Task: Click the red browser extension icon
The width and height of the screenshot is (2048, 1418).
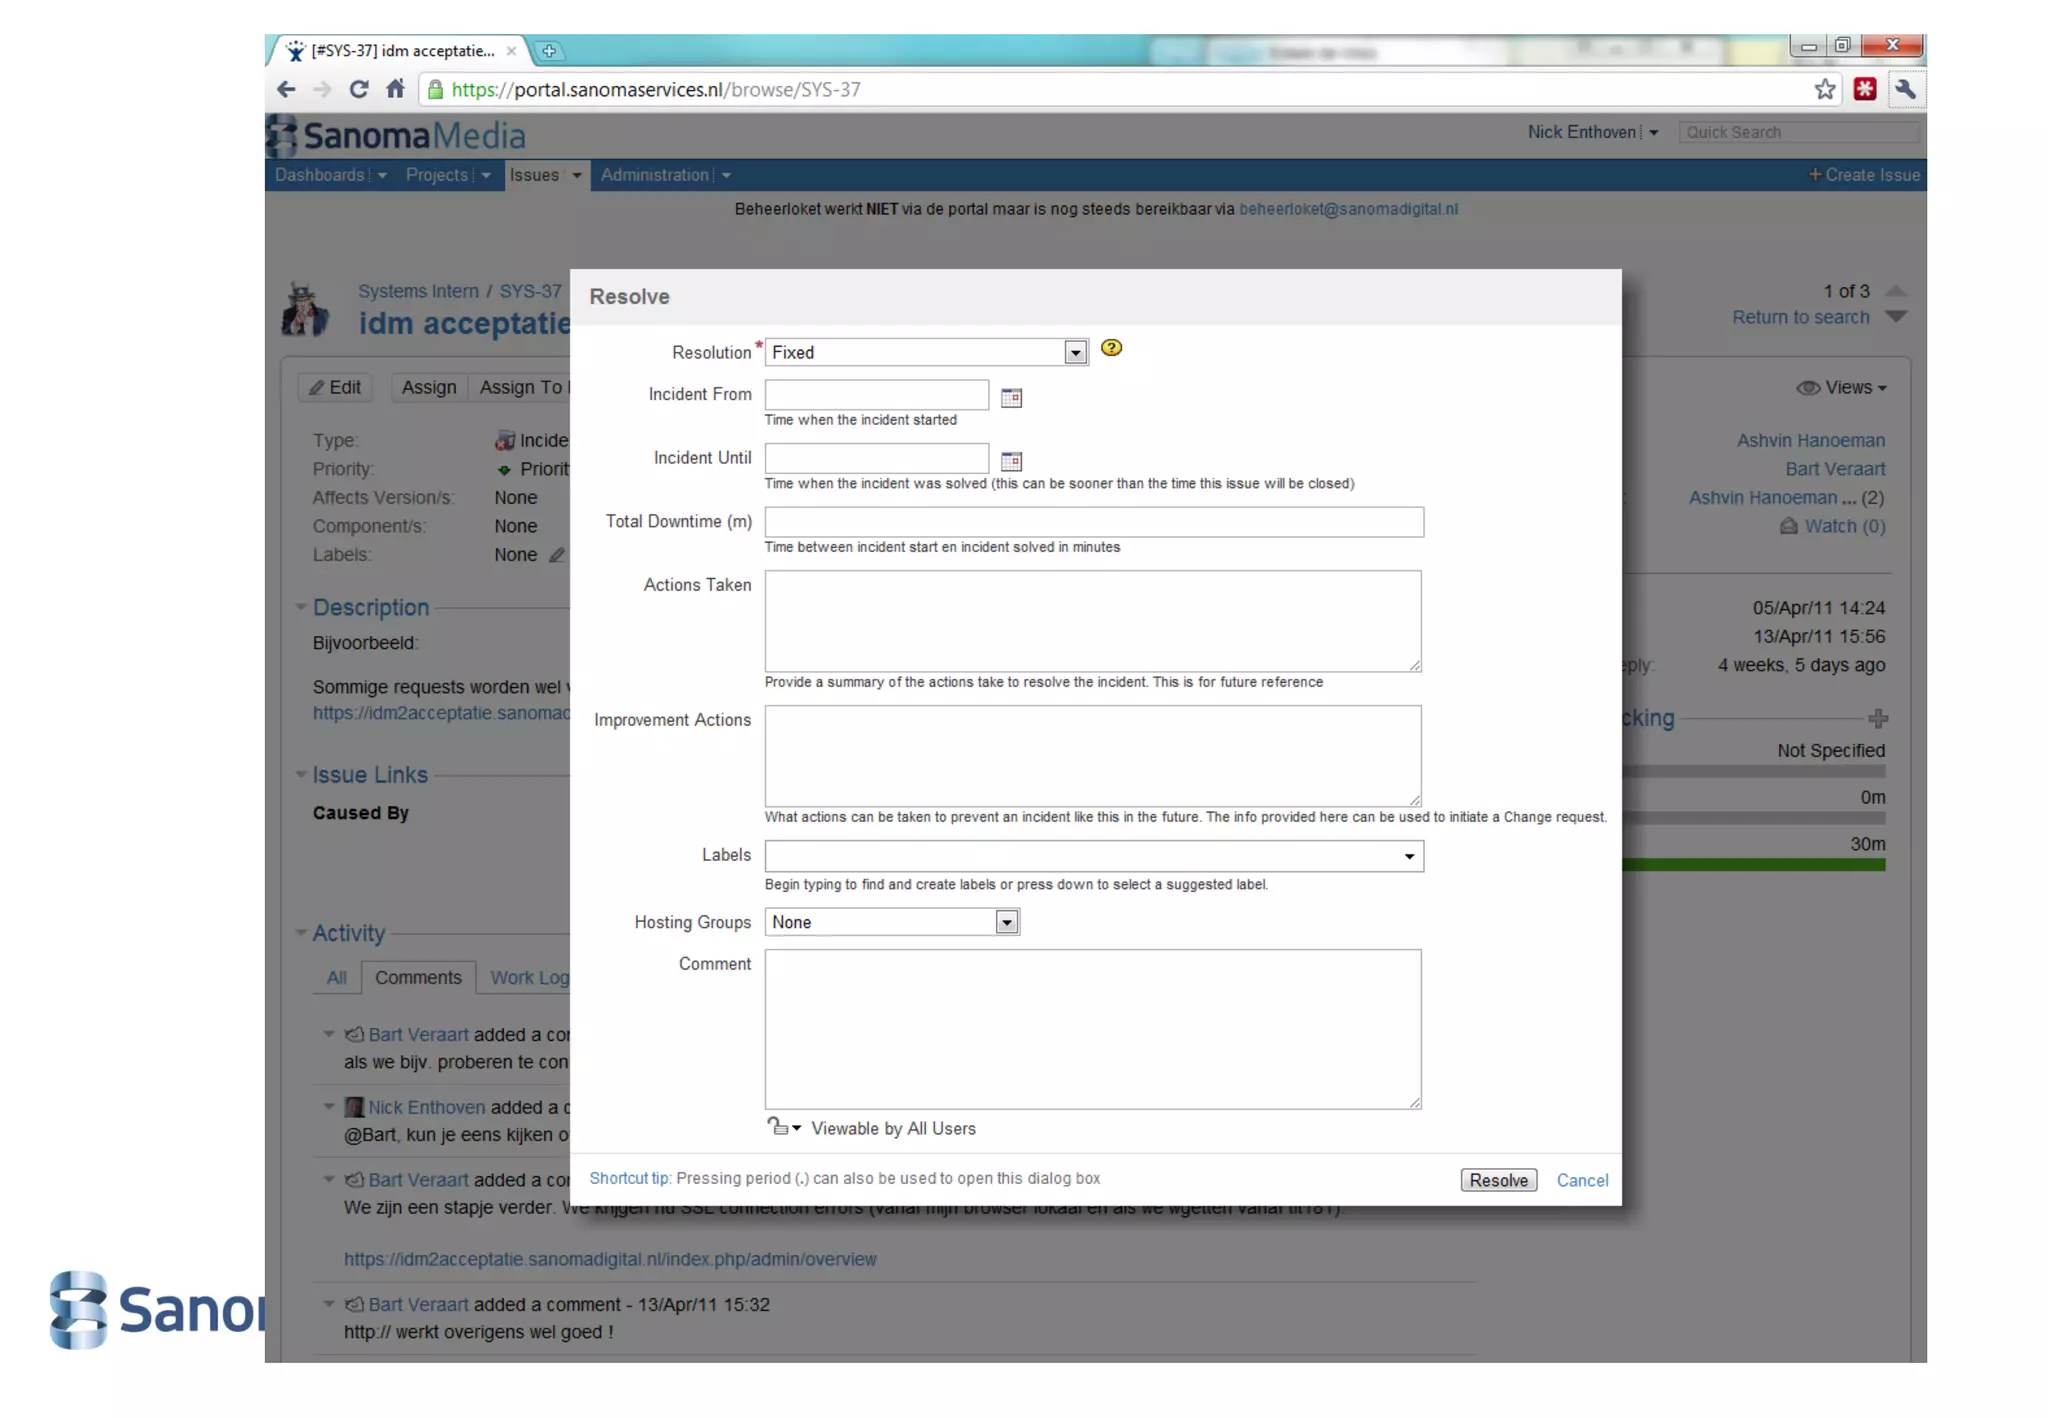Action: [x=1865, y=90]
